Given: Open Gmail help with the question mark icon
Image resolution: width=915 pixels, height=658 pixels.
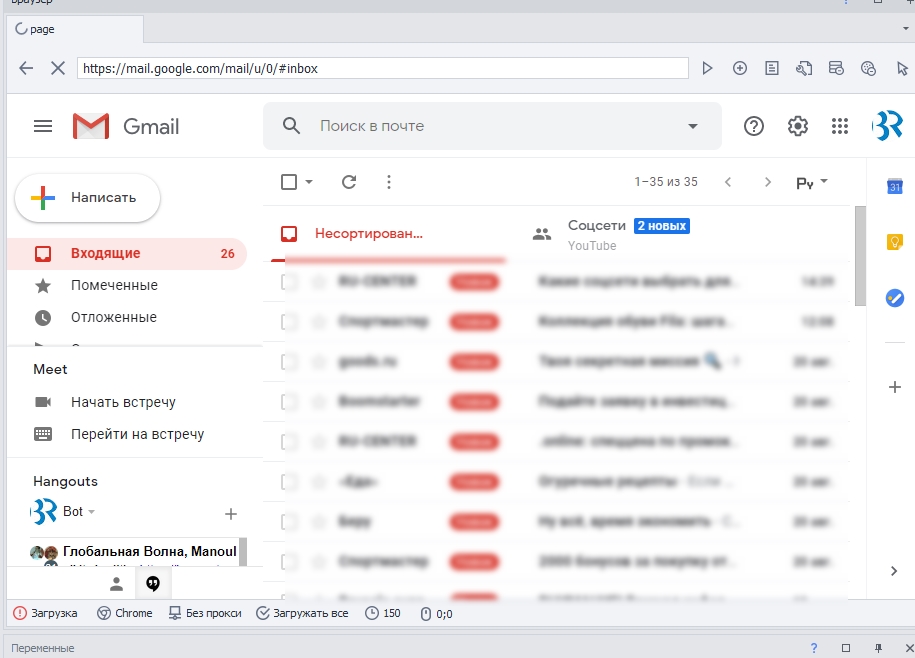Looking at the screenshot, I should pyautogui.click(x=754, y=126).
